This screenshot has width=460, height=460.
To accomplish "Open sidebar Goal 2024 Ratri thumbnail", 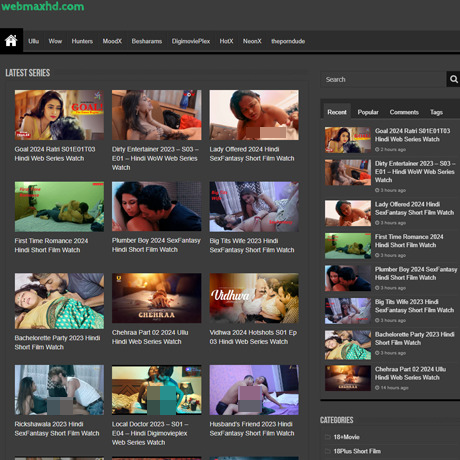I will (x=348, y=140).
